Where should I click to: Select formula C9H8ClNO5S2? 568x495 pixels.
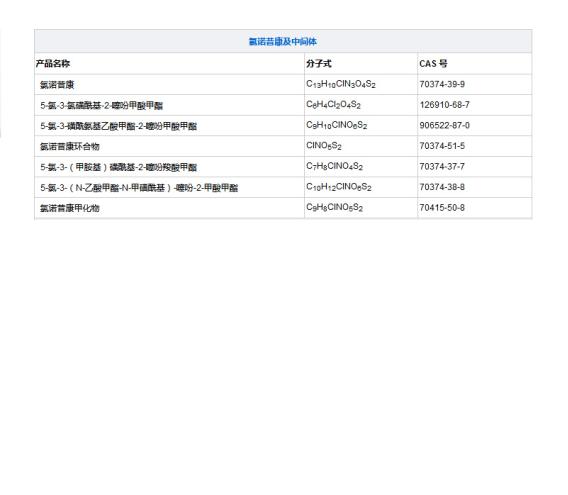click(335, 208)
